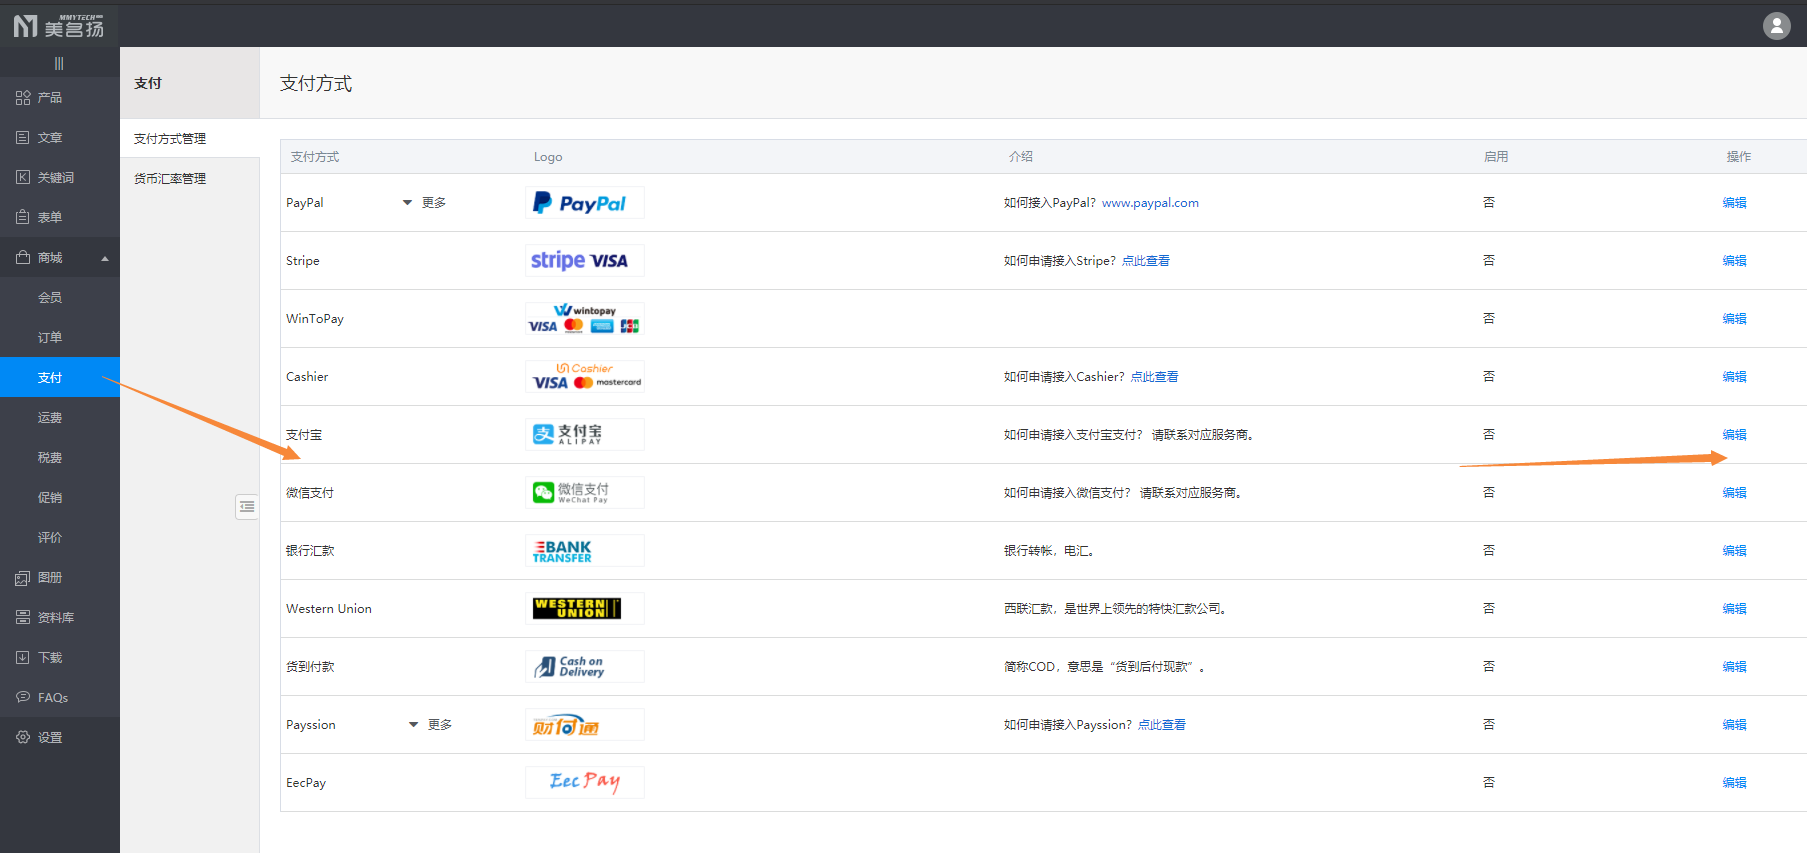
Task: Click 编辑 for the 支付宝 row
Action: coord(1734,435)
